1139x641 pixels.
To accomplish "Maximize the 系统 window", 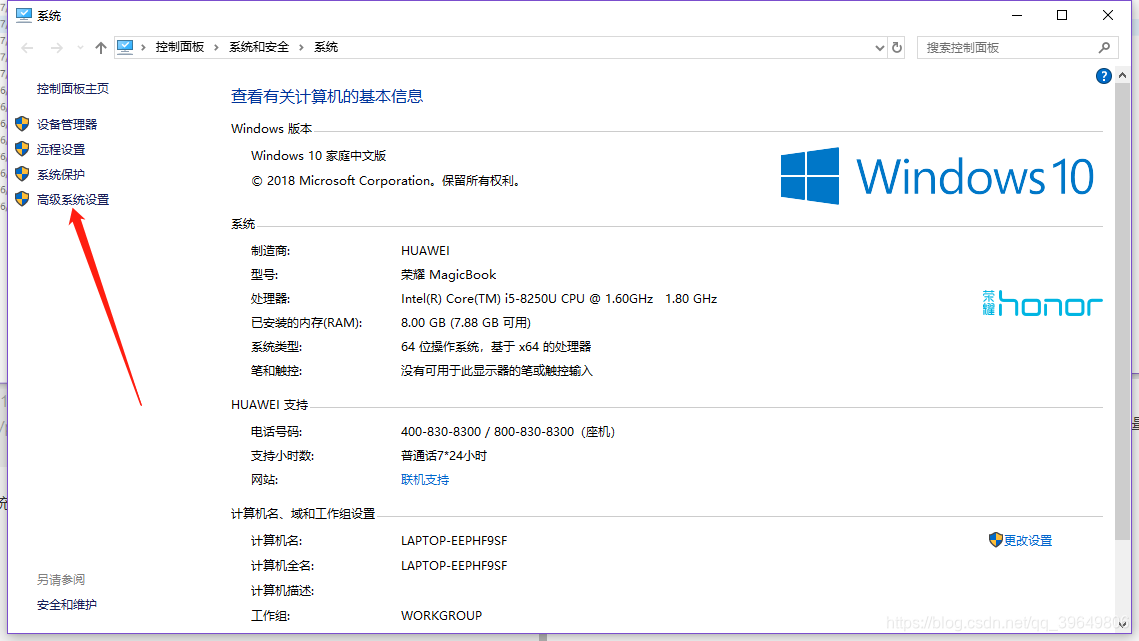I will (x=1062, y=15).
